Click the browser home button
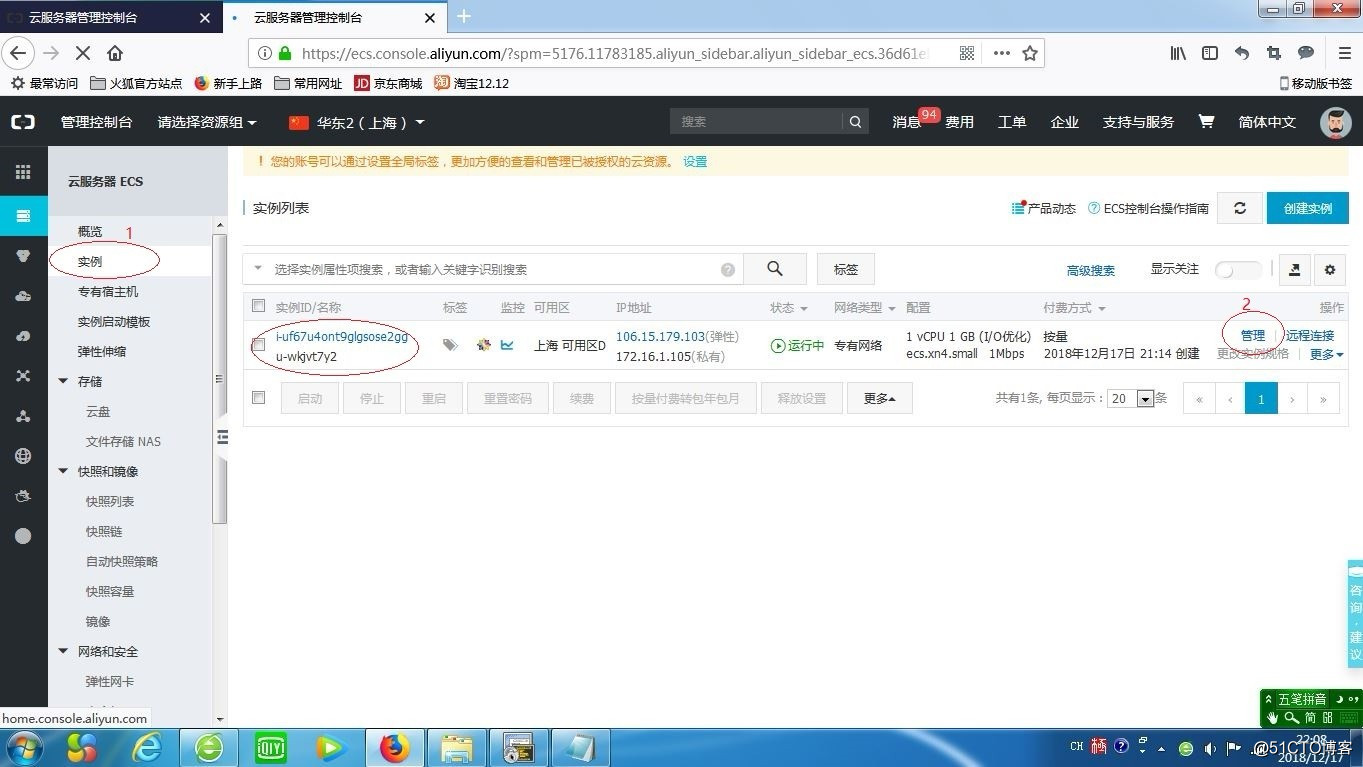Screen dimensions: 1363x767 pos(115,53)
